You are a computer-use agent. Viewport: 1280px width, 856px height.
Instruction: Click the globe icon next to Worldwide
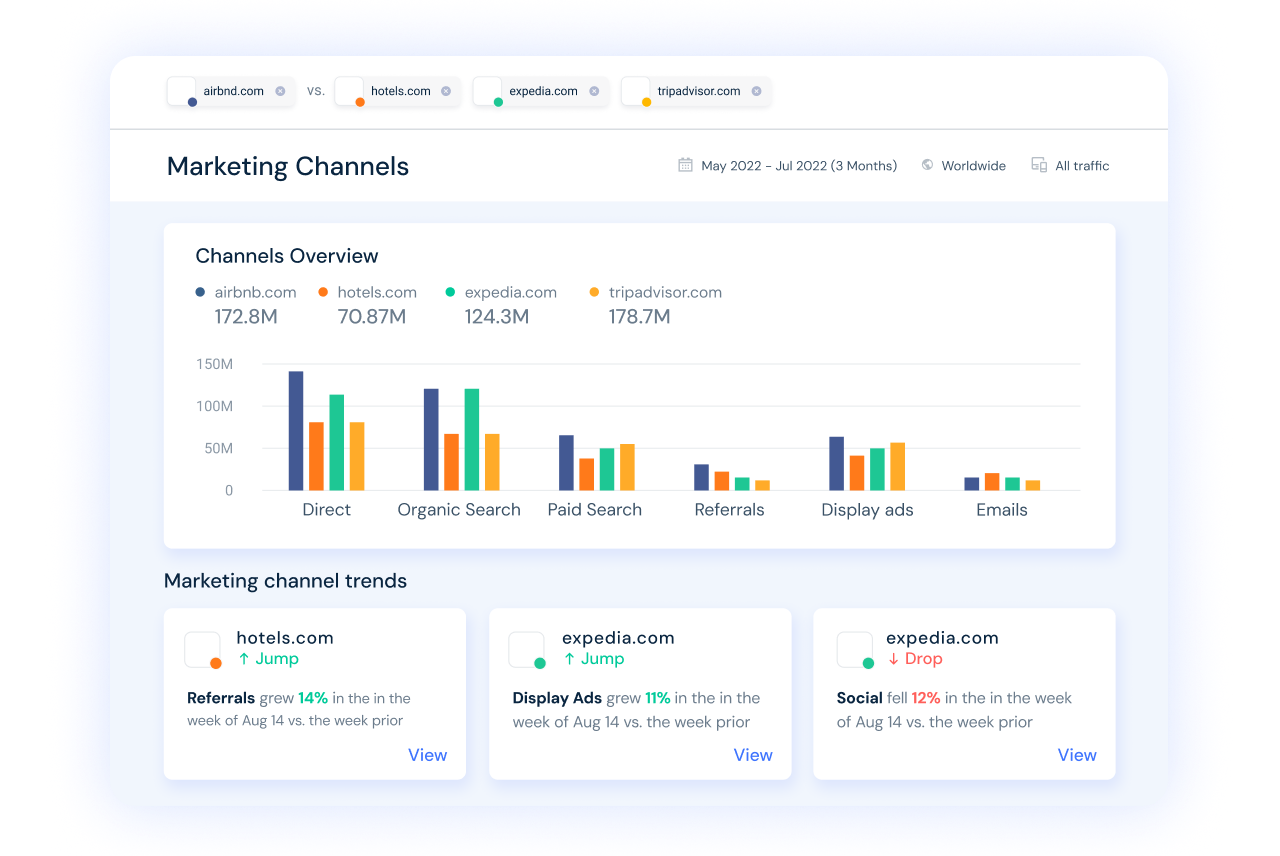[927, 165]
